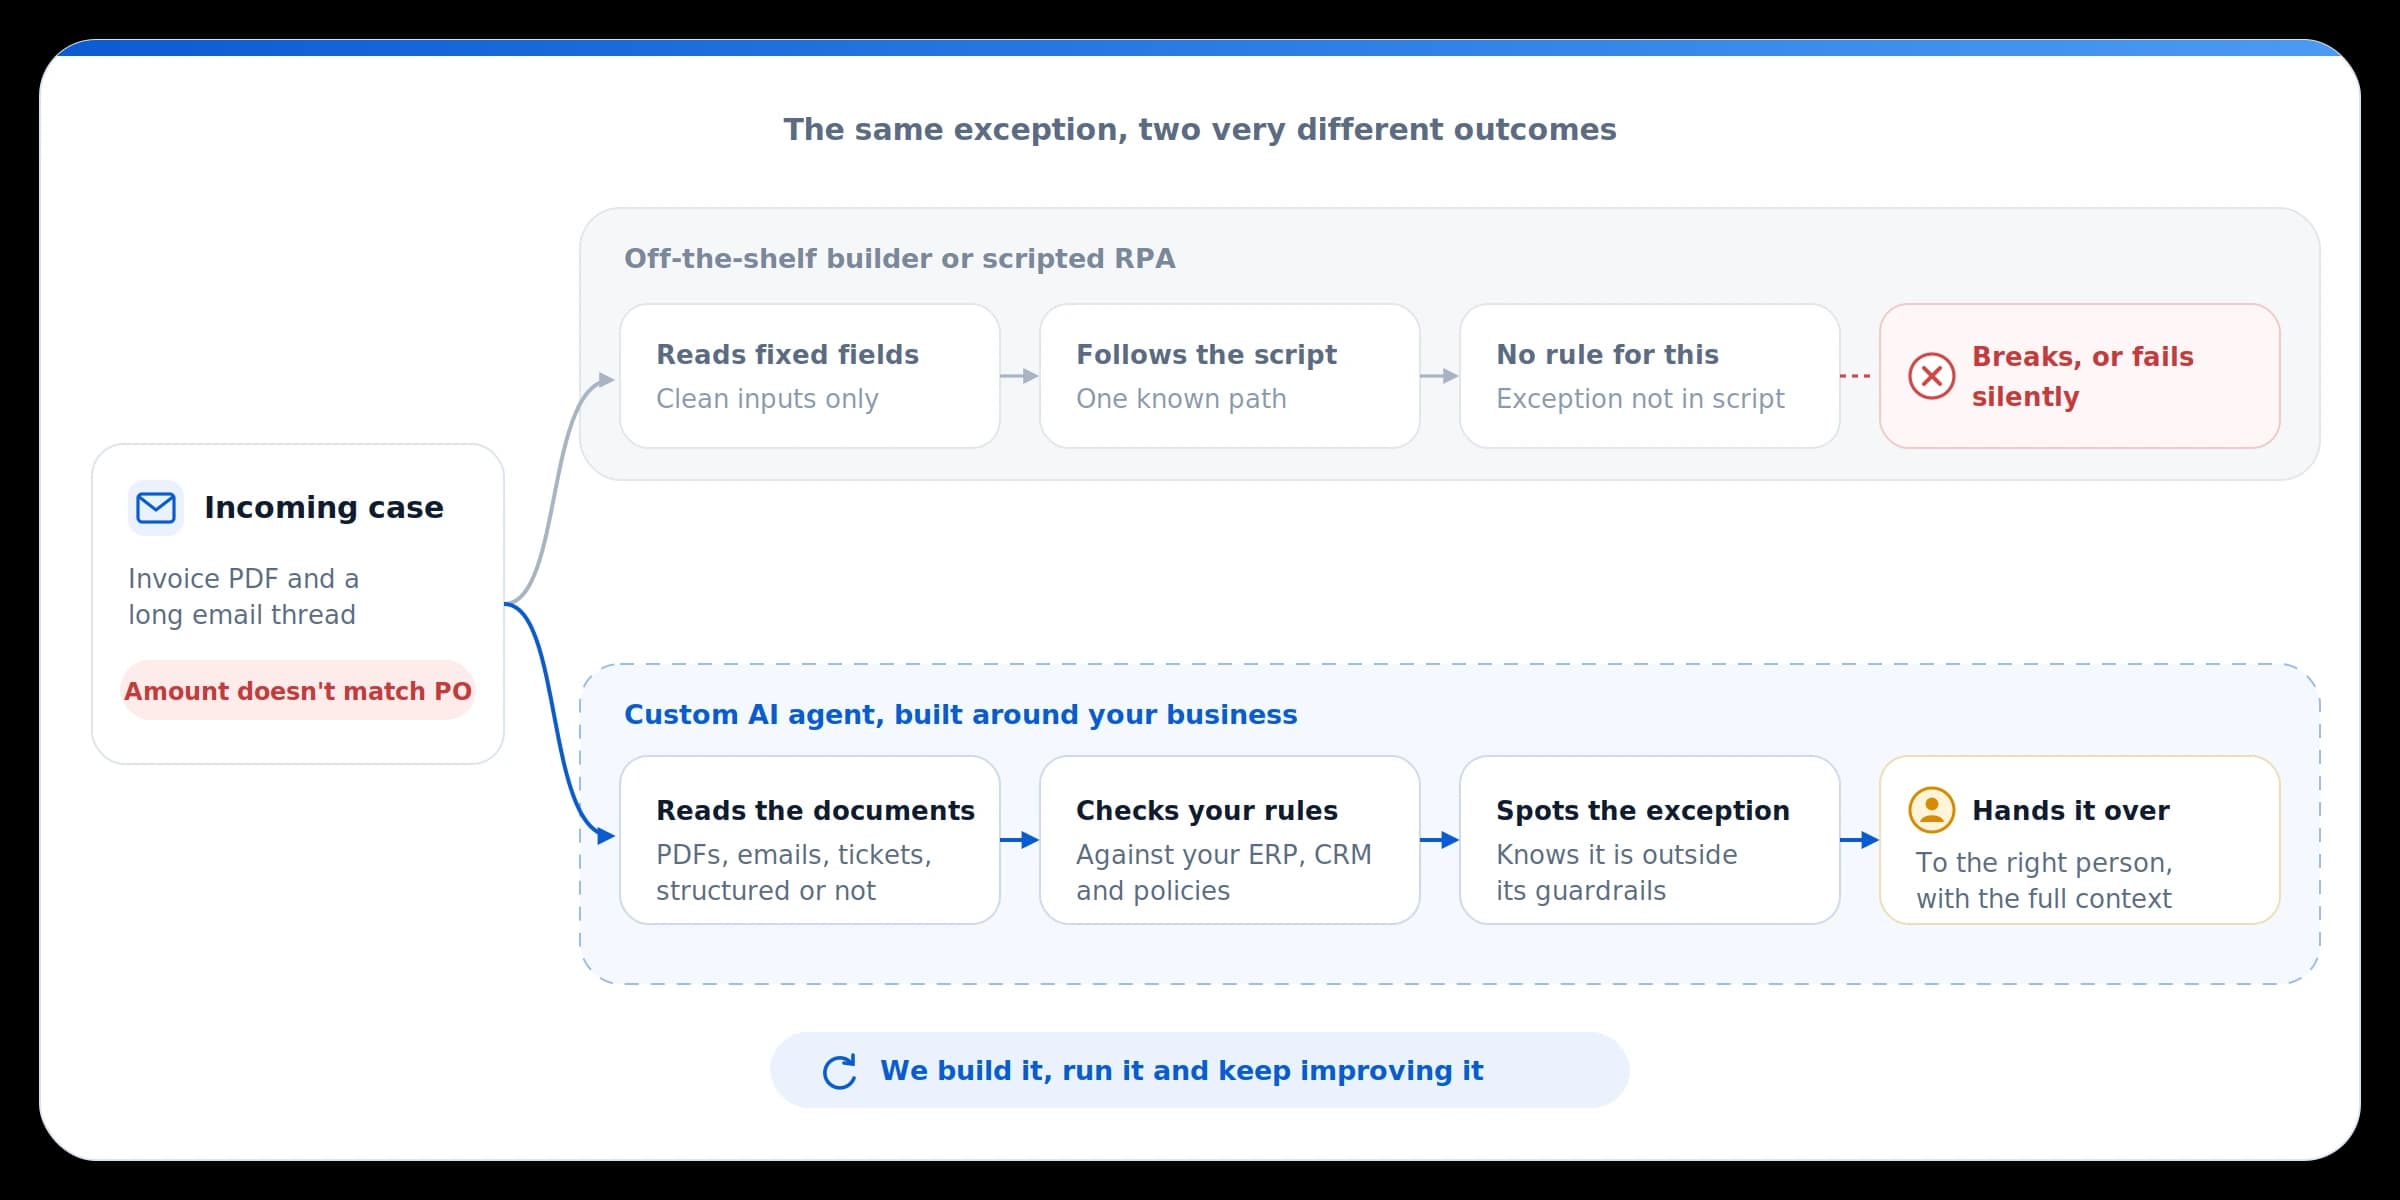
Task: Select the "Spots the exception" card
Action: pyautogui.click(x=1650, y=840)
